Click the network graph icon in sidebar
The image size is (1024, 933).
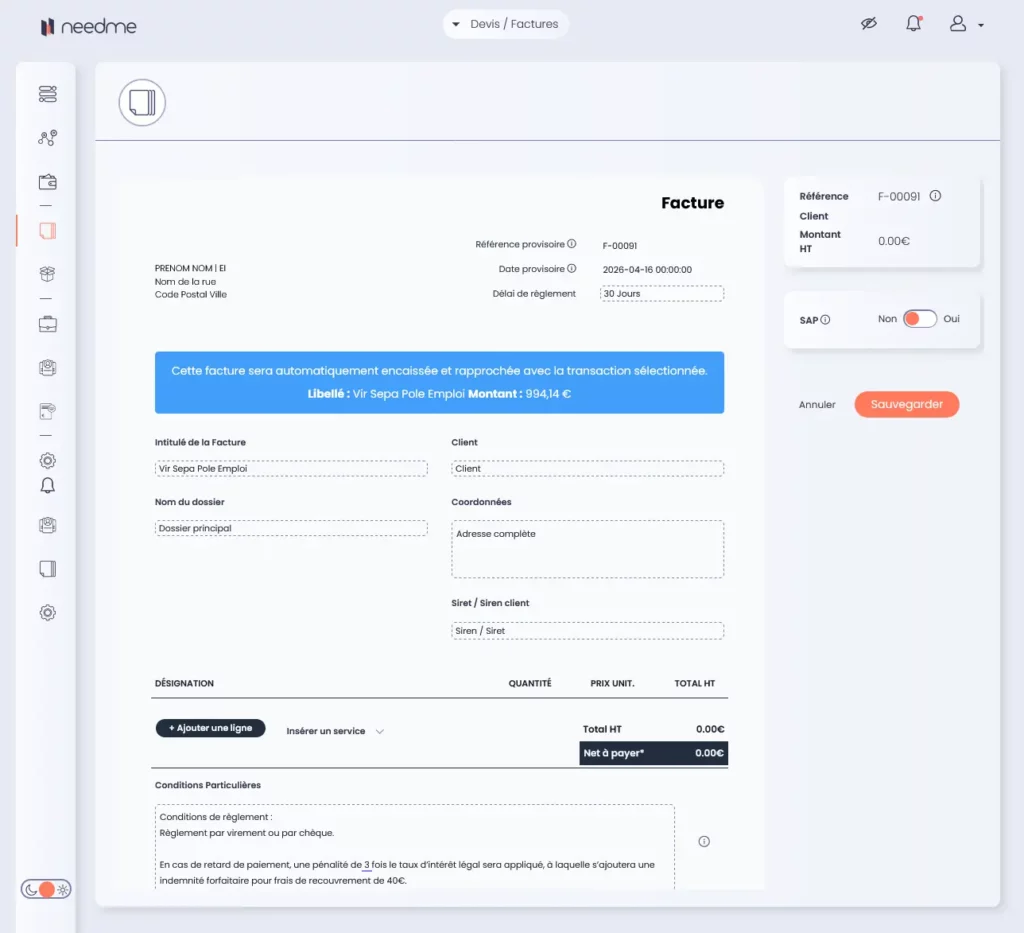(x=47, y=138)
